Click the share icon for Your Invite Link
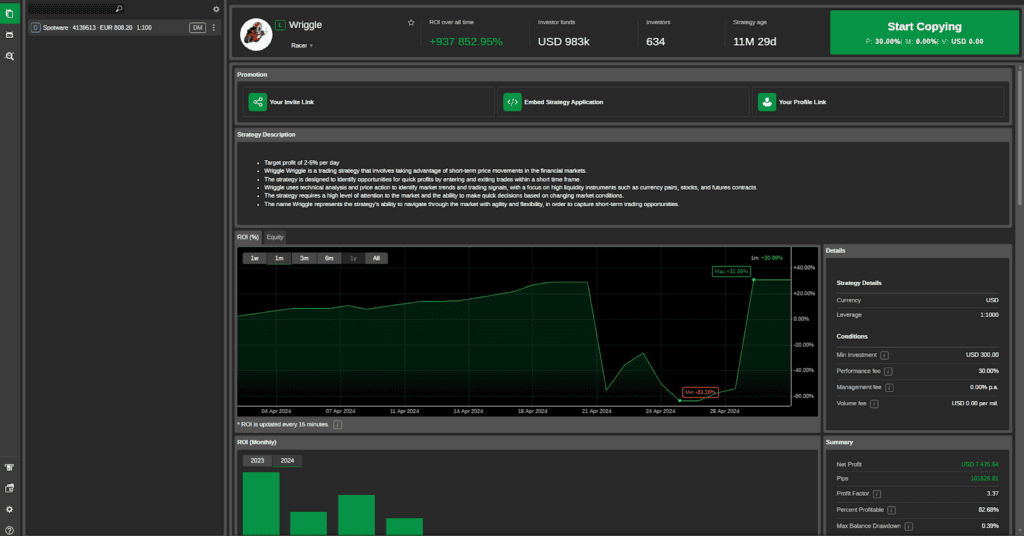This screenshot has width=1024, height=536. pos(258,102)
